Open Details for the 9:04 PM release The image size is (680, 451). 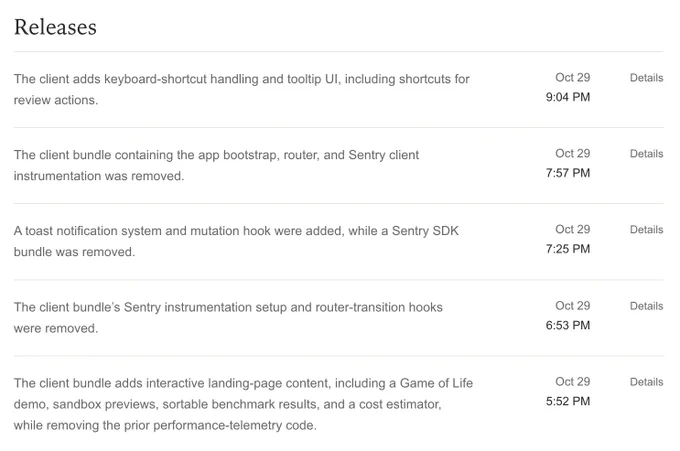646,78
